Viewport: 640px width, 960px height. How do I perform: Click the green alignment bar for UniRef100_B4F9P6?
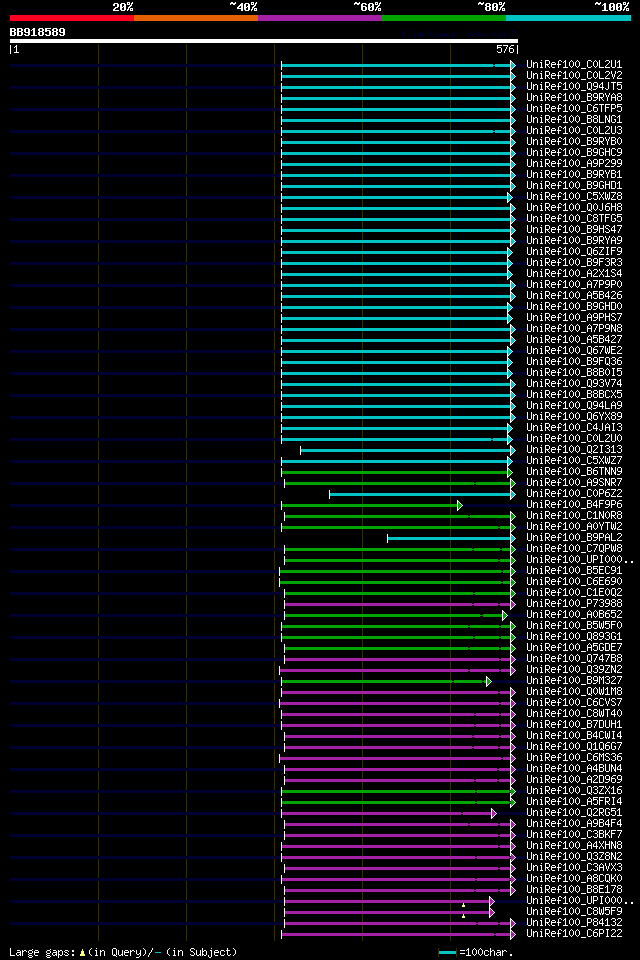[x=372, y=506]
